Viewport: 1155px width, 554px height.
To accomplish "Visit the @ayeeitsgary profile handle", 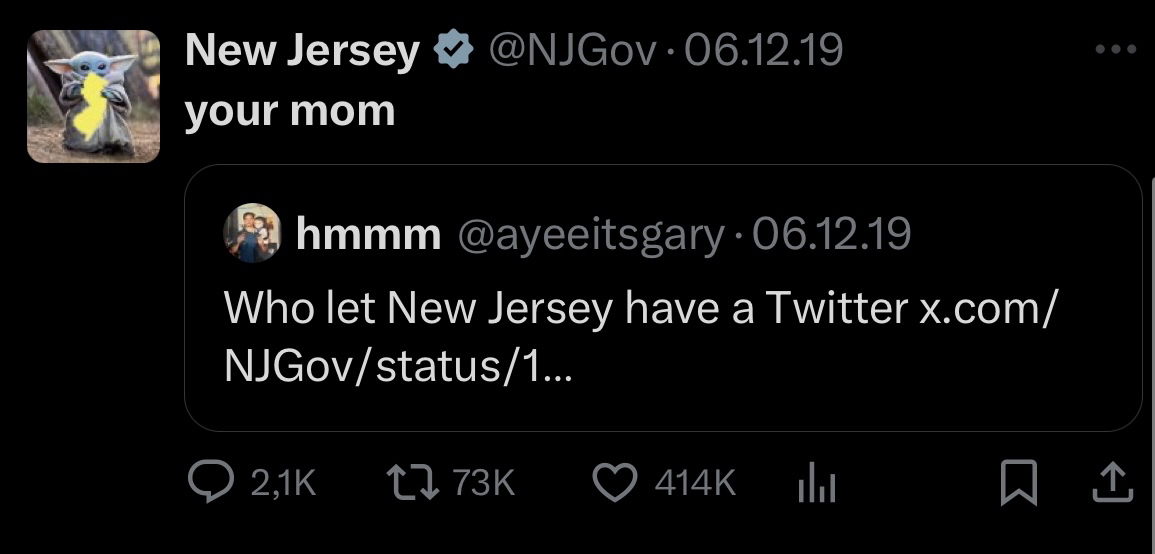I will [x=590, y=234].
